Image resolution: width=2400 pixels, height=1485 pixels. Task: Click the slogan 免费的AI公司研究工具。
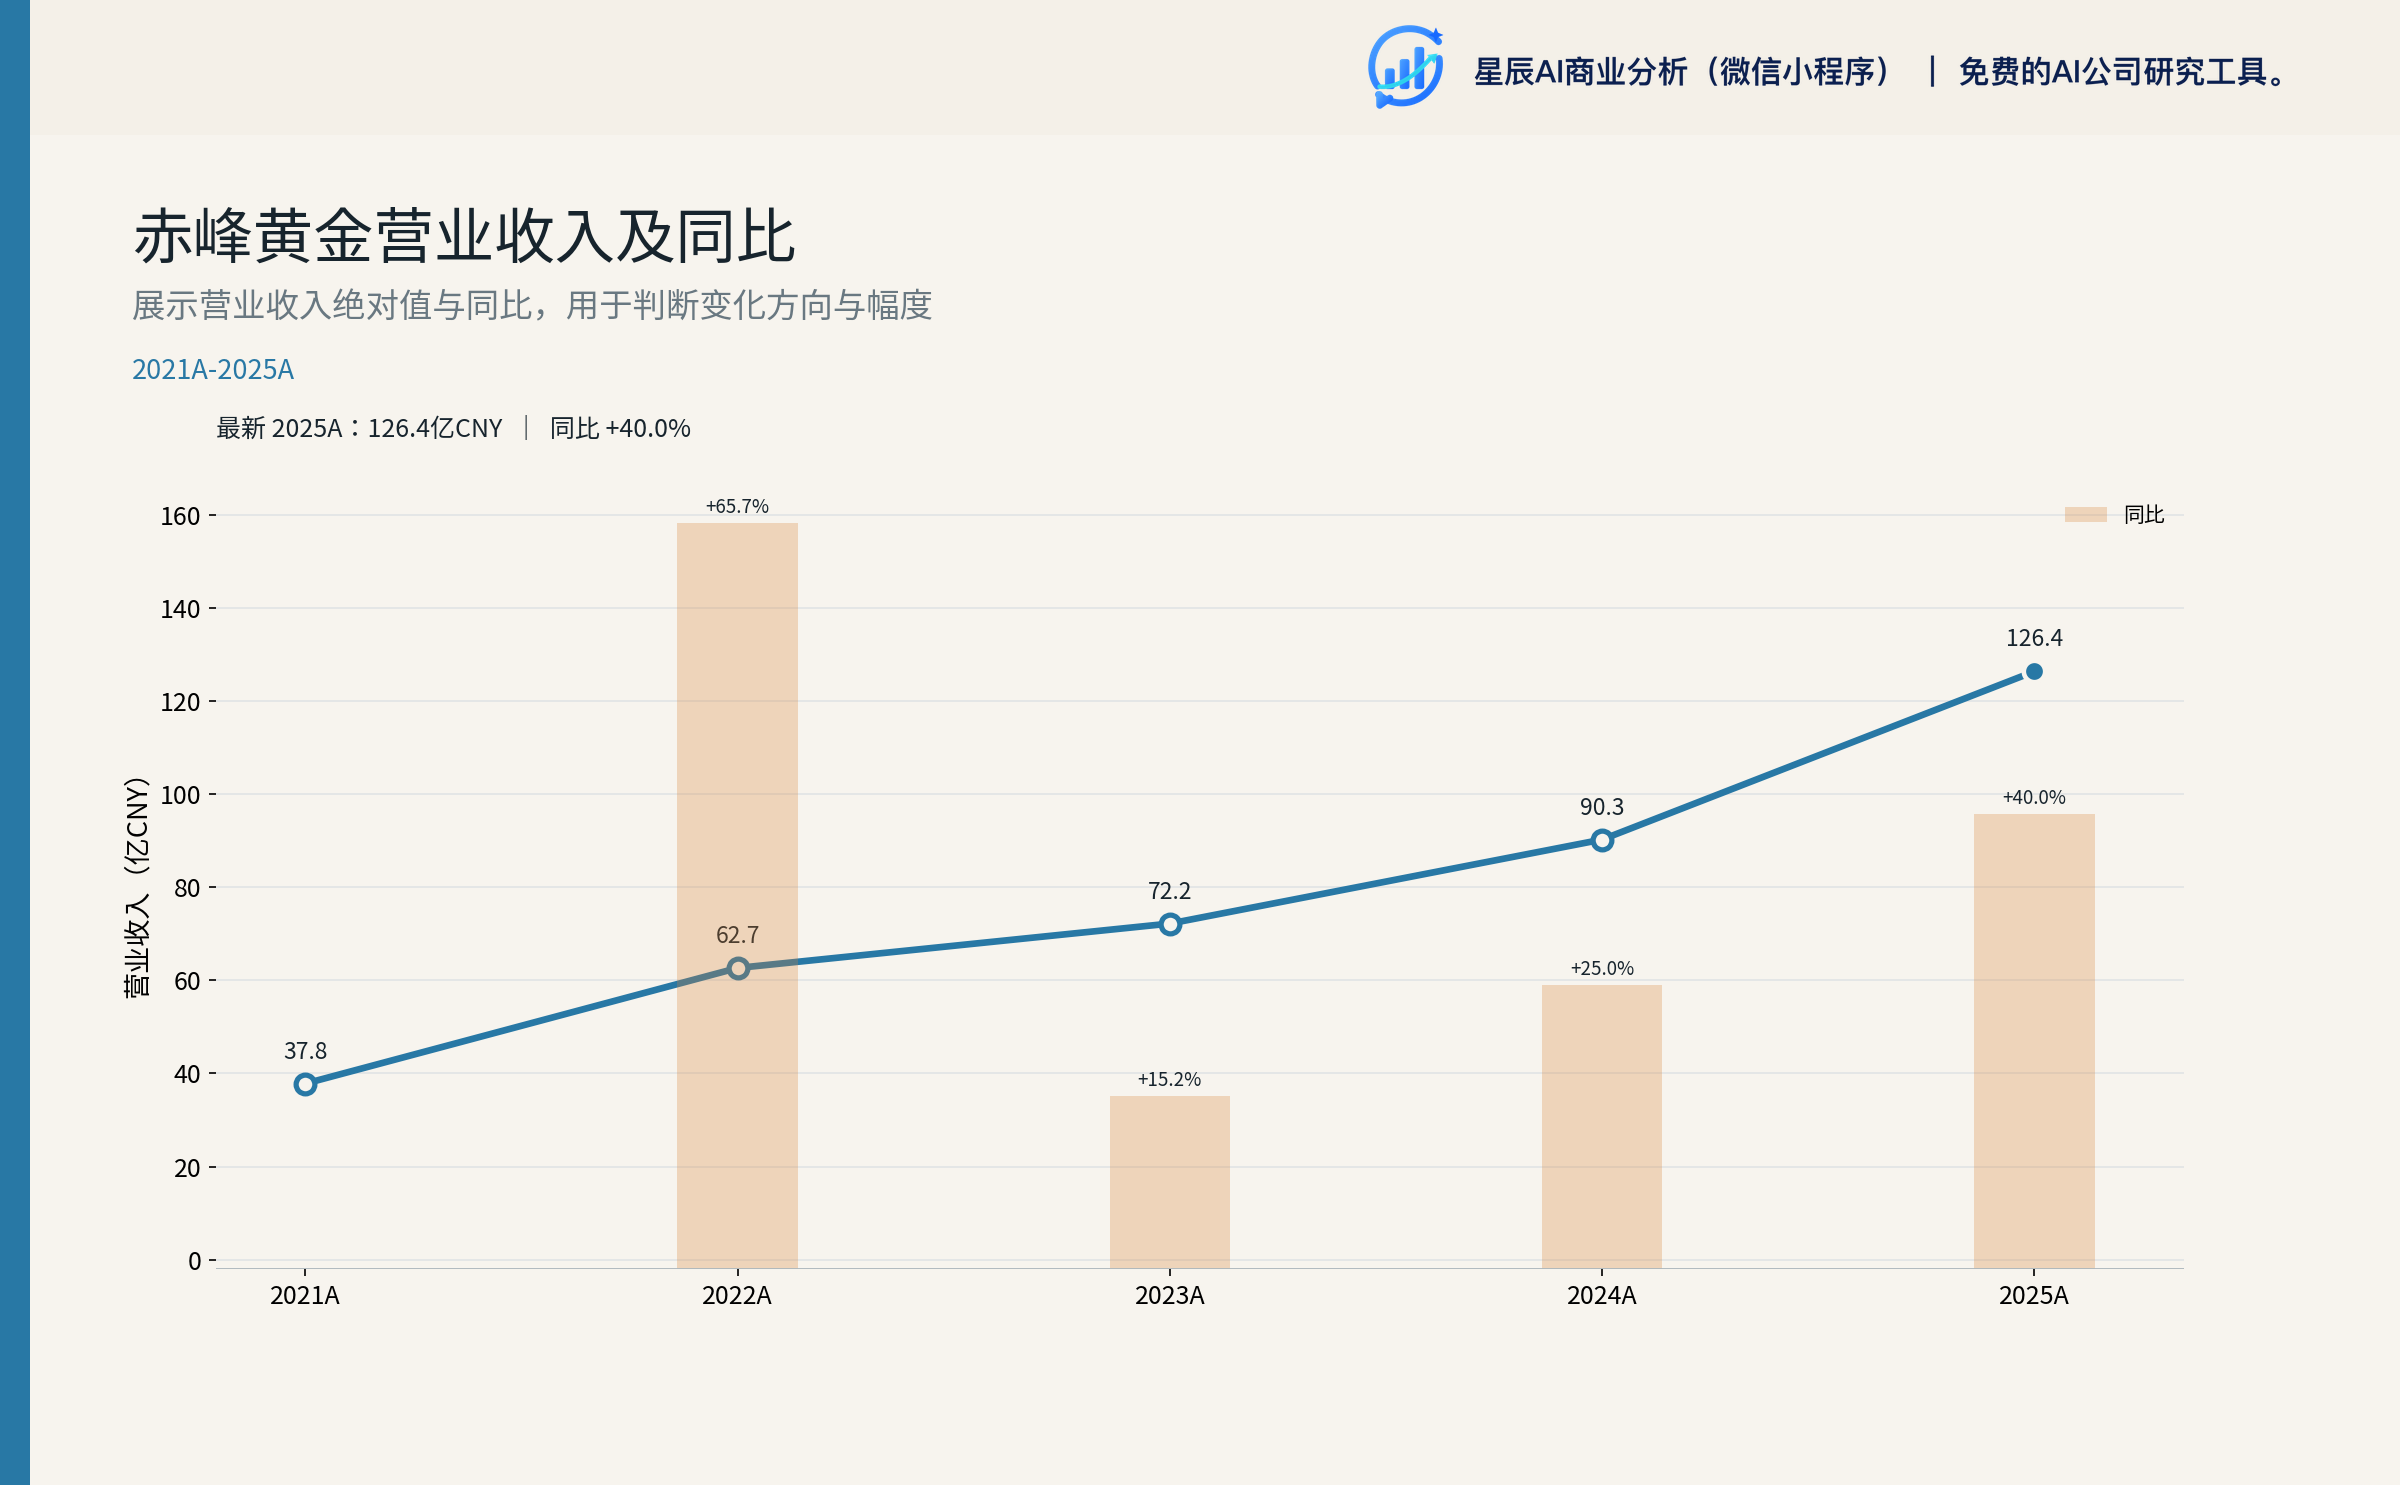(x=2124, y=72)
